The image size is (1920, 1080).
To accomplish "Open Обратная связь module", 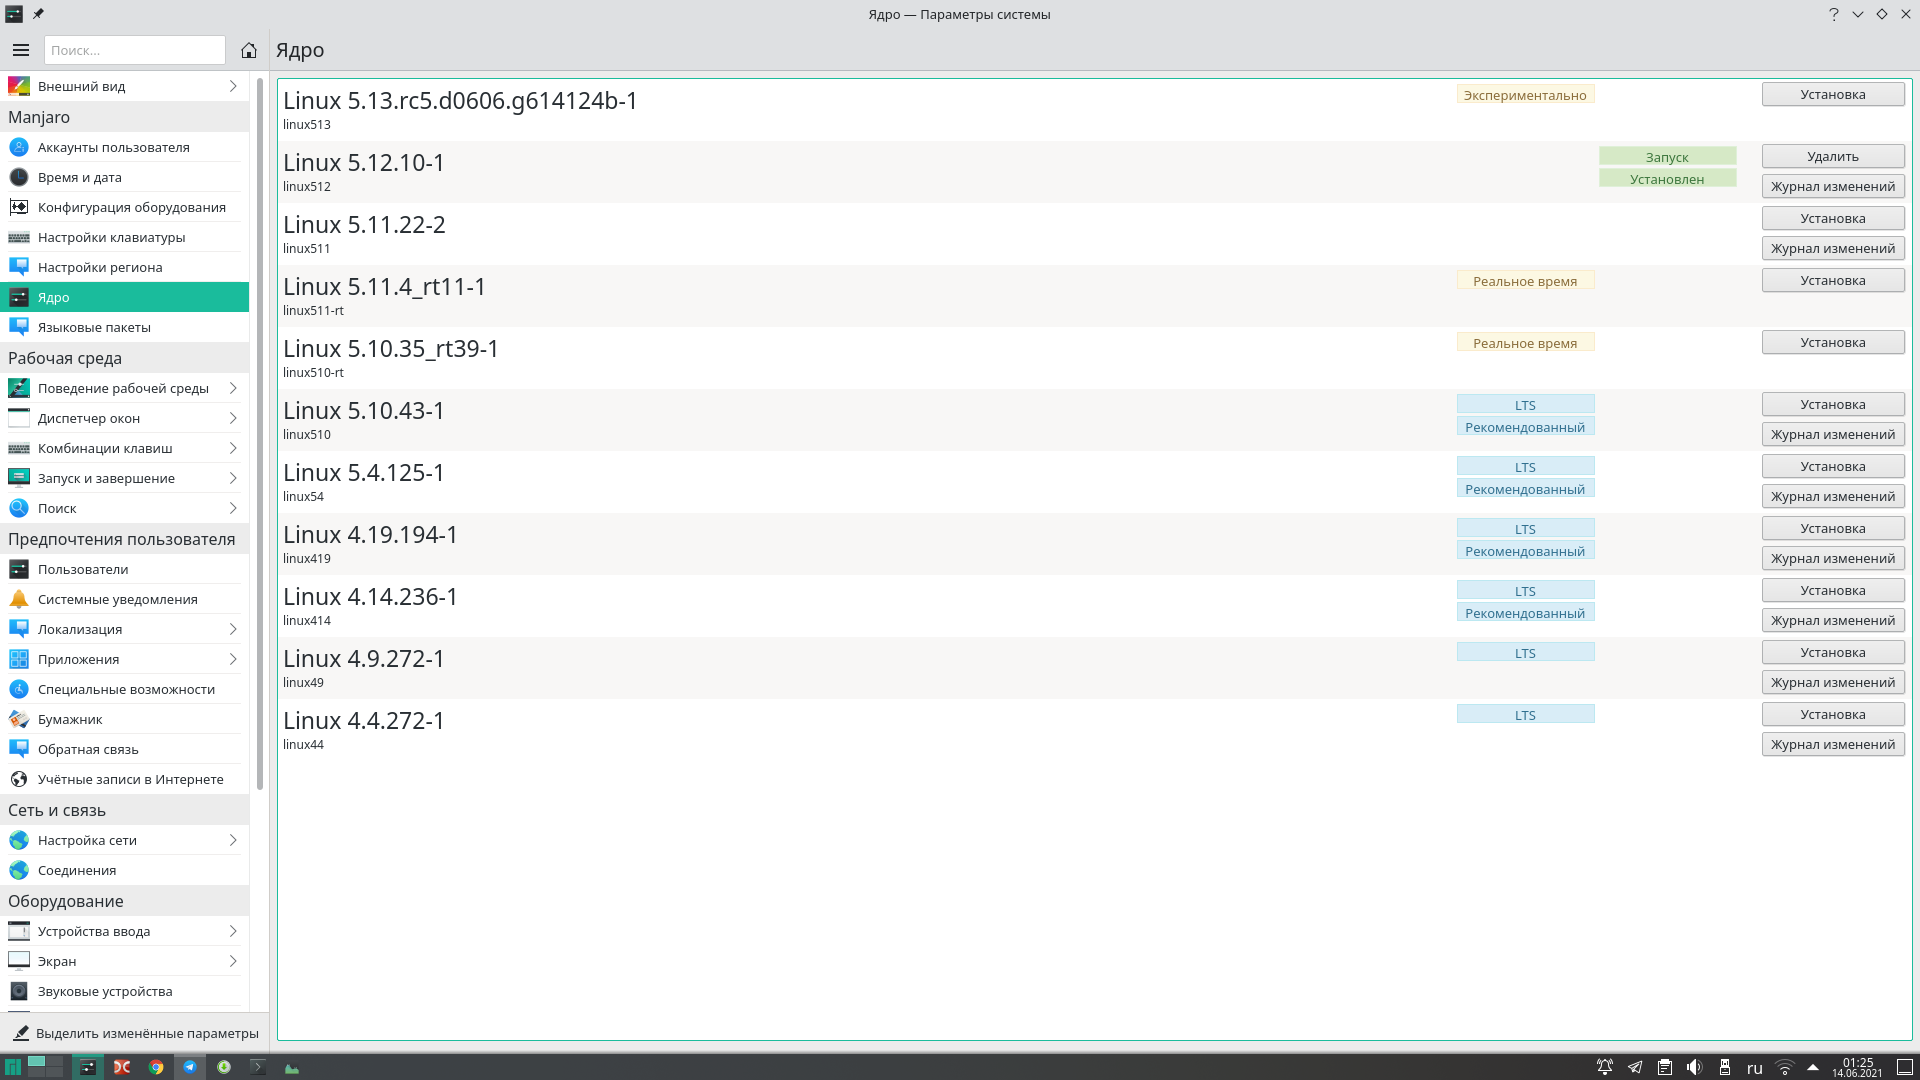I will point(124,749).
